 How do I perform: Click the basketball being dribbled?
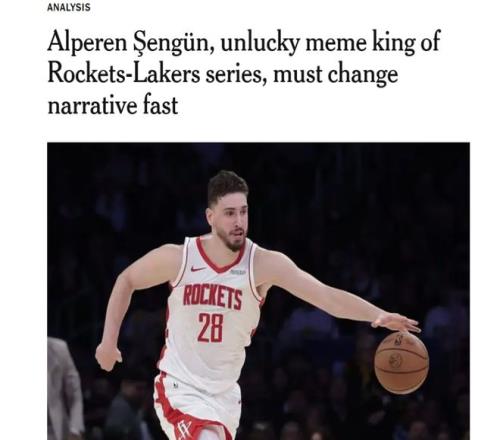point(401,363)
